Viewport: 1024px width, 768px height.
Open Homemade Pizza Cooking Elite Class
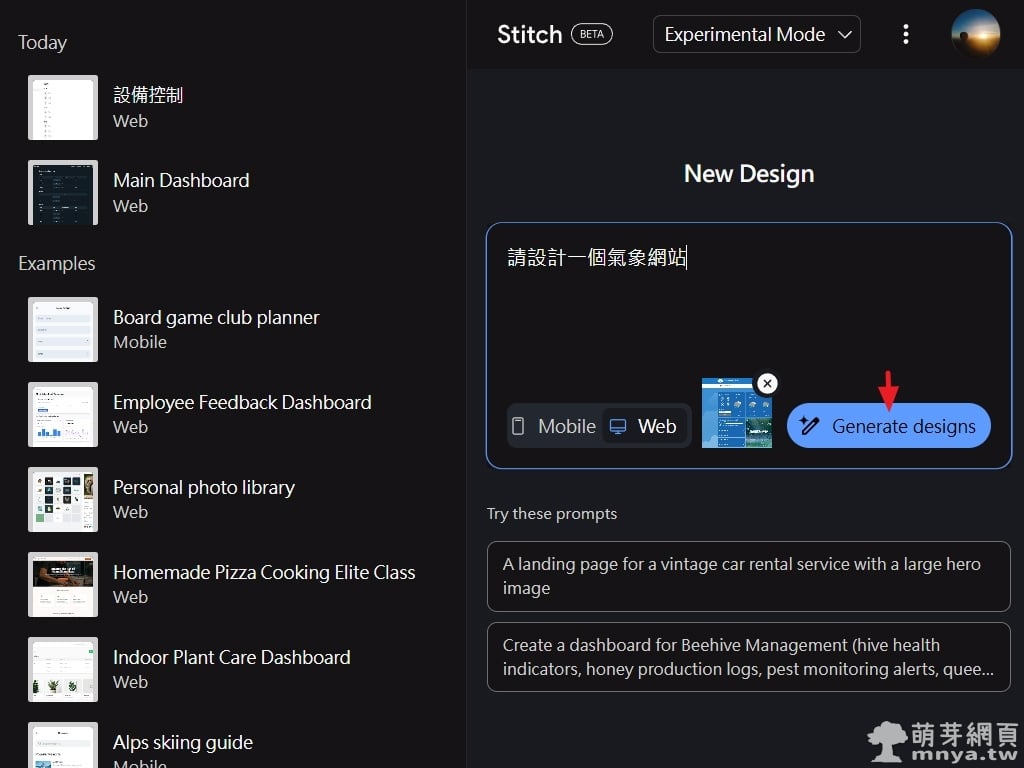coord(264,584)
